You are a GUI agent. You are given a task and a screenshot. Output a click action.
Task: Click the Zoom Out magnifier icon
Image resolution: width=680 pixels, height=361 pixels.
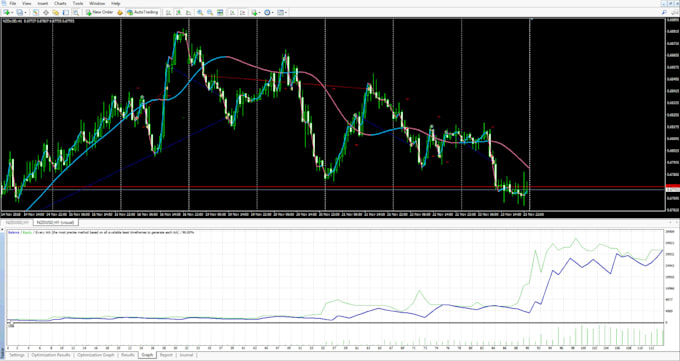coord(210,13)
